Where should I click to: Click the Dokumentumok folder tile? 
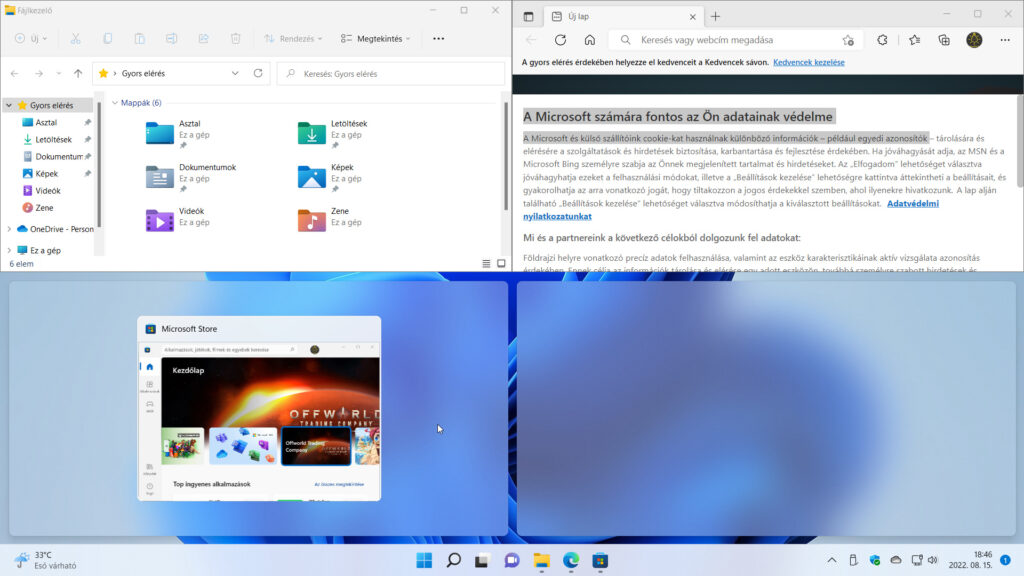tap(191, 178)
